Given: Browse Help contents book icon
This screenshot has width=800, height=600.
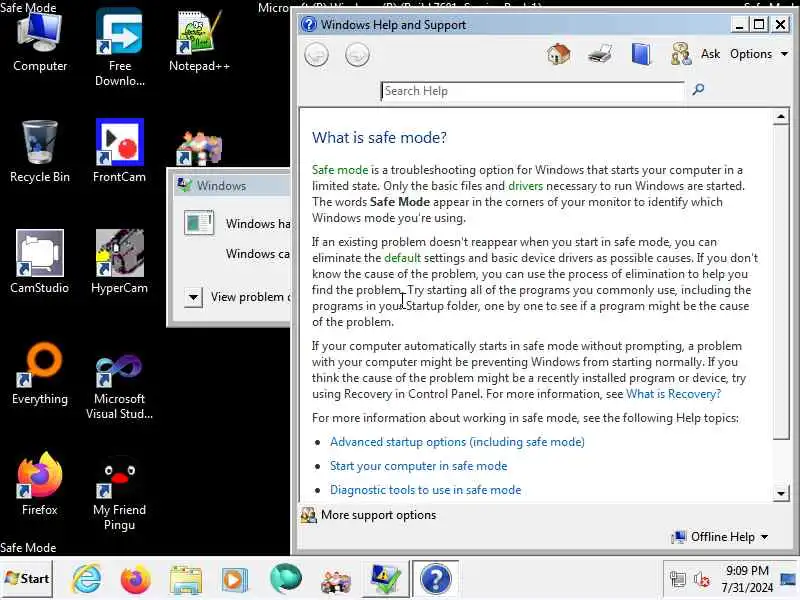Looking at the screenshot, I should [641, 54].
